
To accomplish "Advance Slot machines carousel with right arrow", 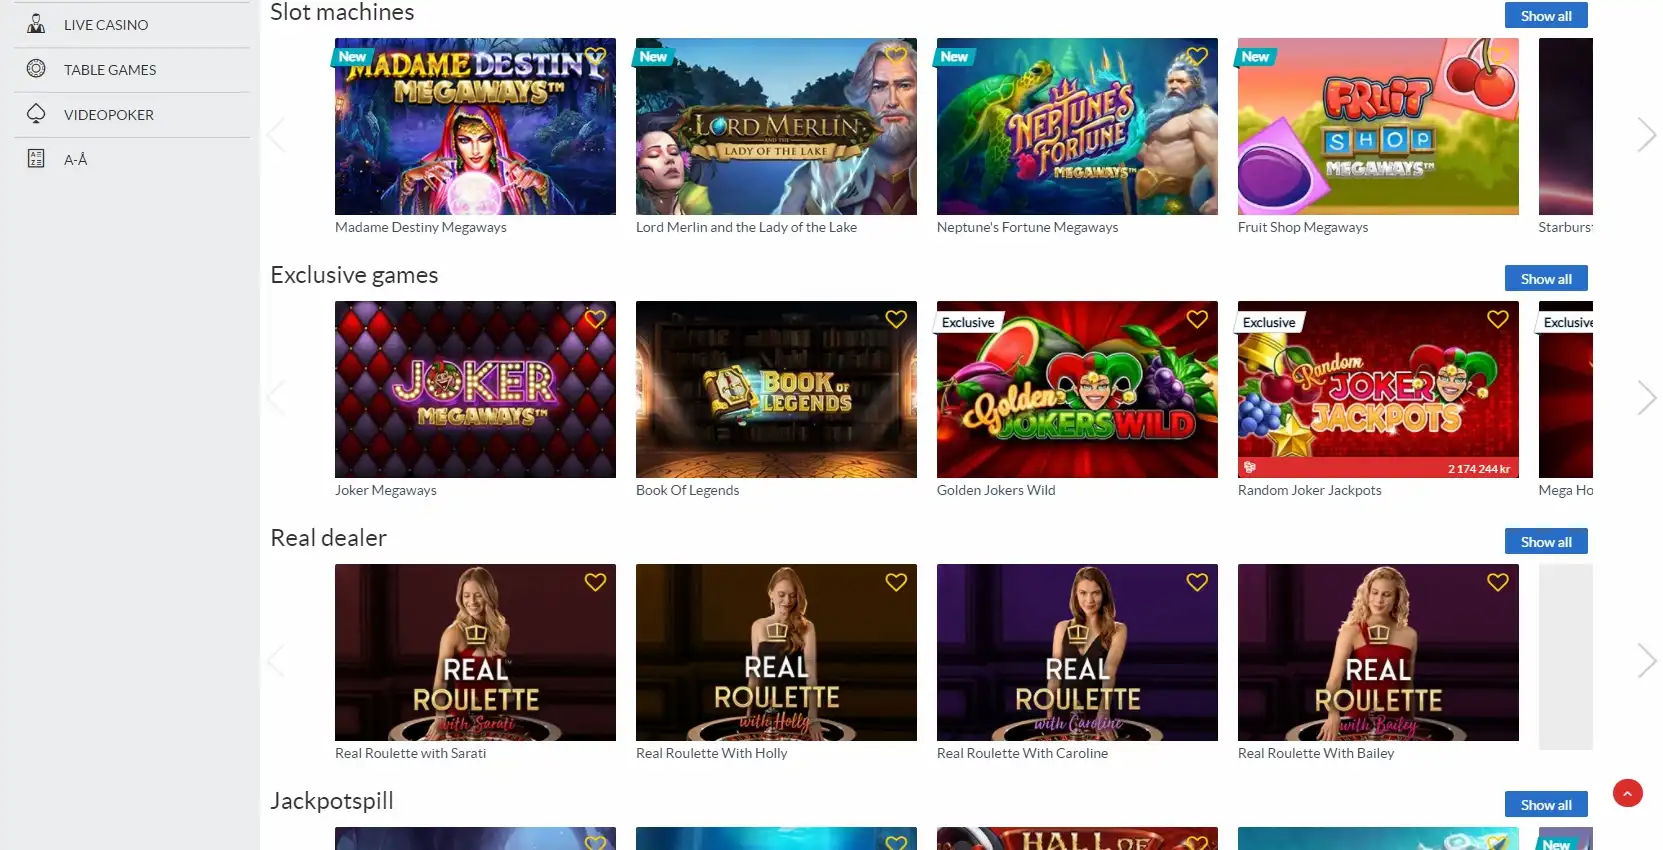I will point(1646,135).
